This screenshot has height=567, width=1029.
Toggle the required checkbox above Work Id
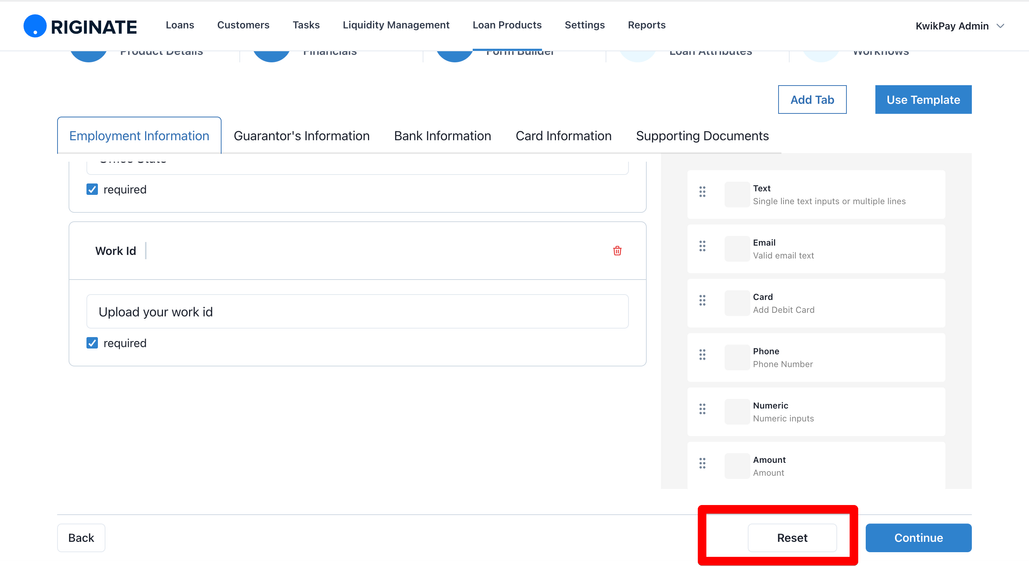tap(92, 189)
